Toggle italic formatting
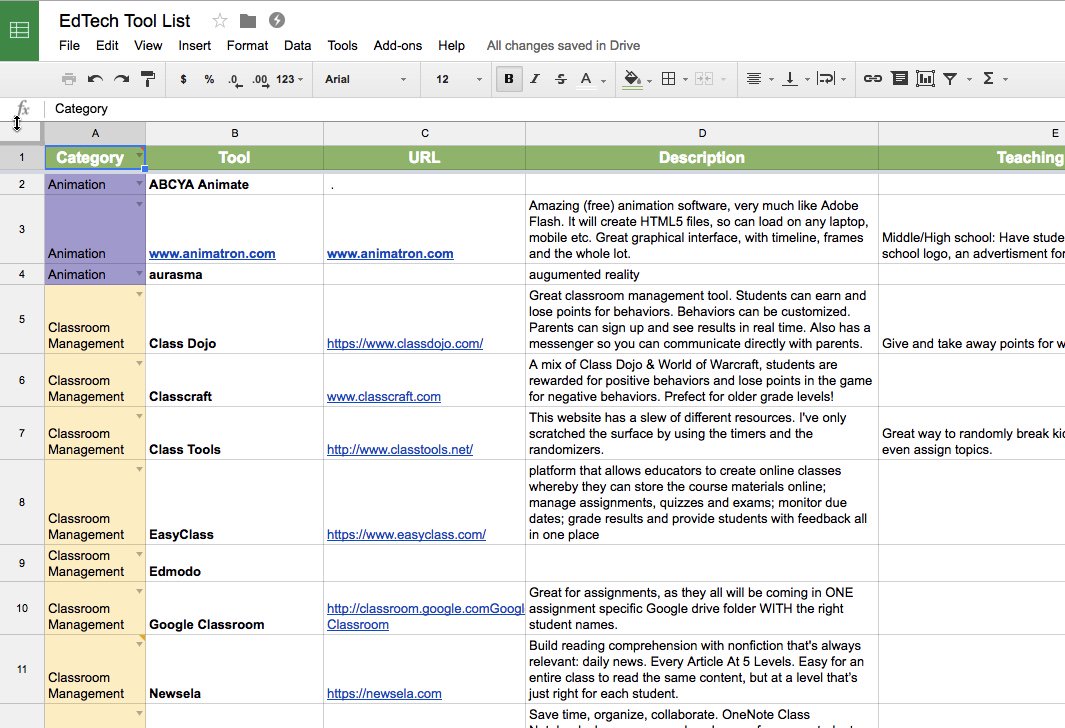Screen dimensions: 1065x728 (535, 79)
